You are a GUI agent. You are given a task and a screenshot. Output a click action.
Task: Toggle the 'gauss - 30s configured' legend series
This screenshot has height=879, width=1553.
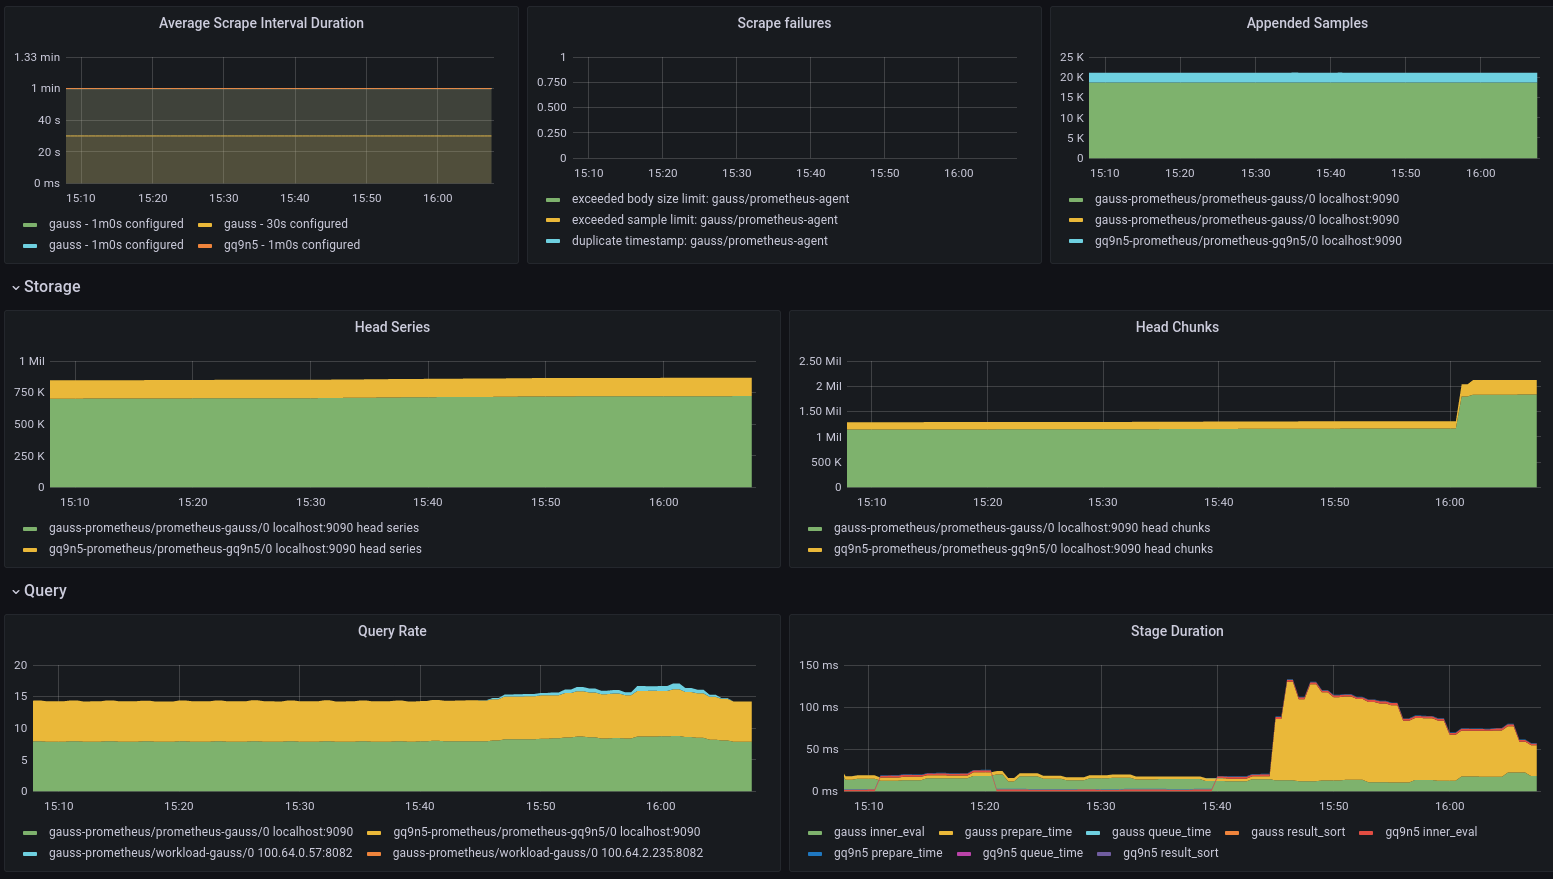286,224
